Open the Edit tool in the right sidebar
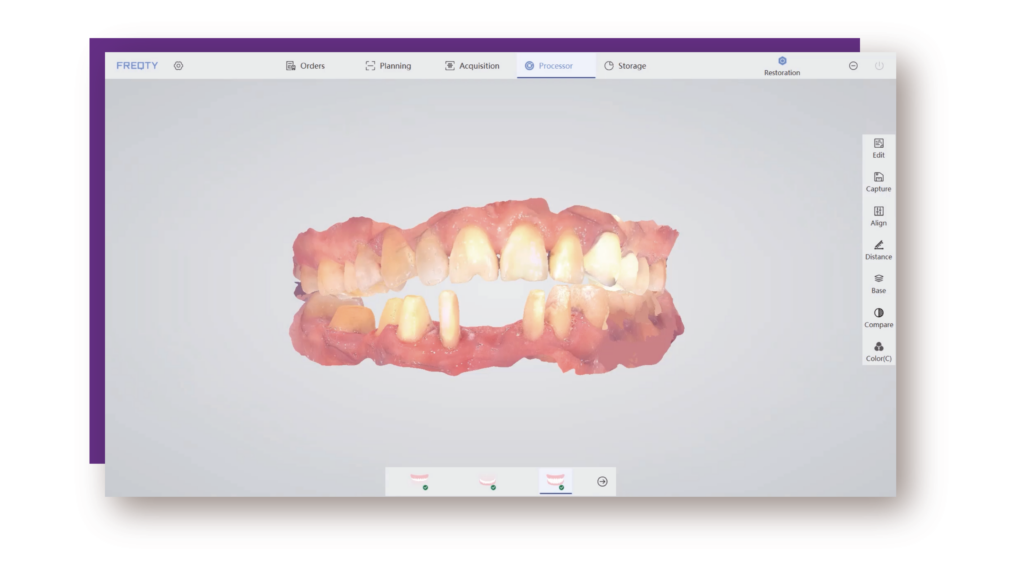1024x572 pixels. [x=878, y=148]
